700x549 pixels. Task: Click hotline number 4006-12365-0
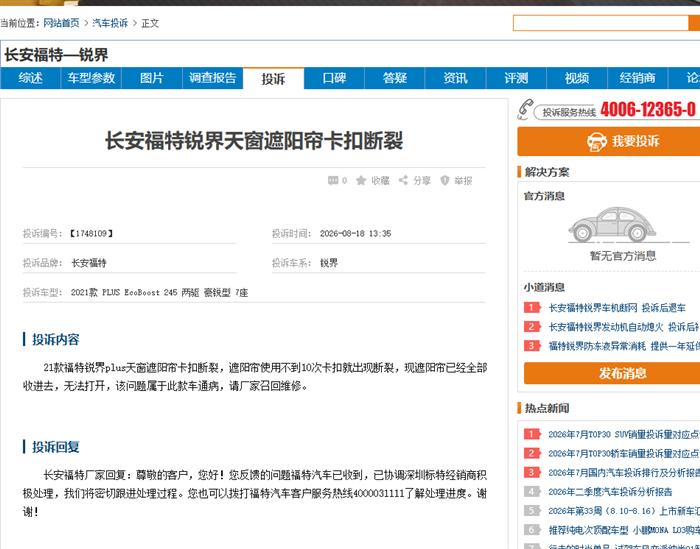pos(648,109)
